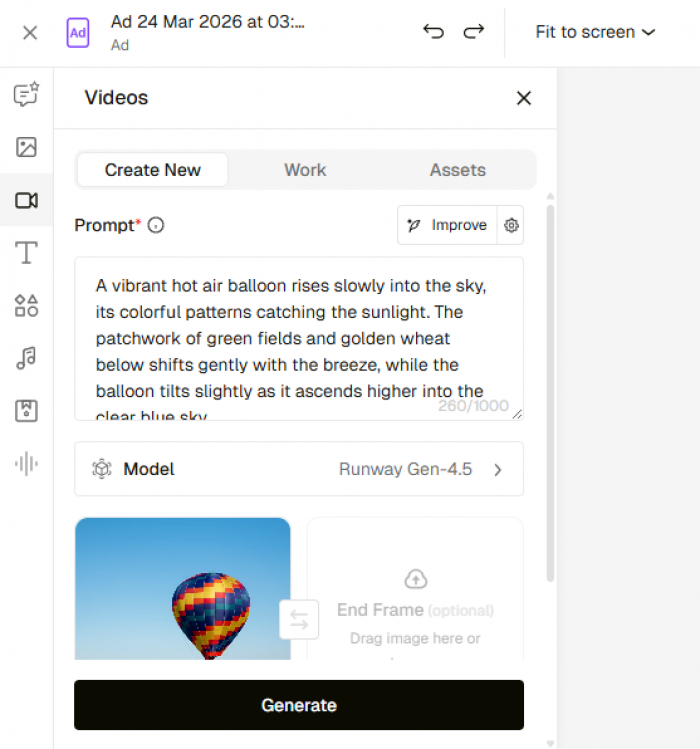The image size is (700, 749).
Task: Open the Voiceover waveform sidebar icon
Action: pyautogui.click(x=26, y=464)
